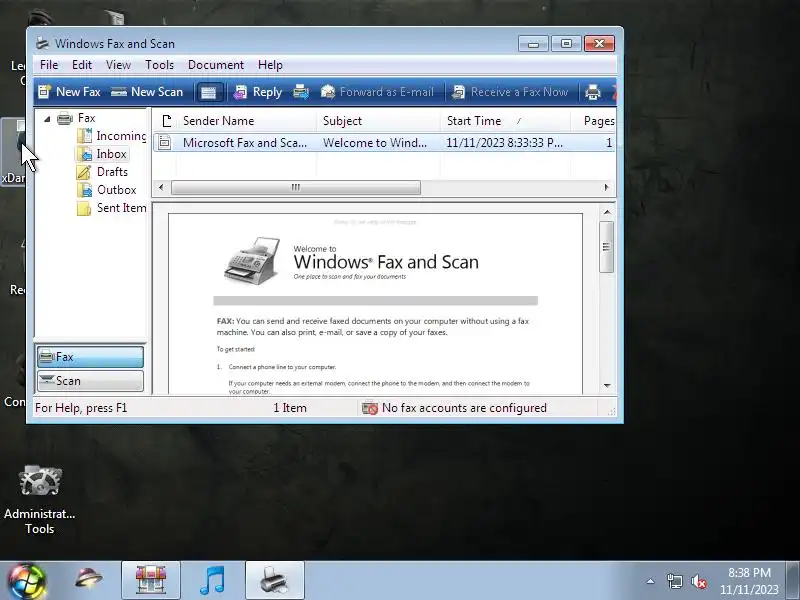
Task: Open the Drafts folder
Action: (x=112, y=172)
